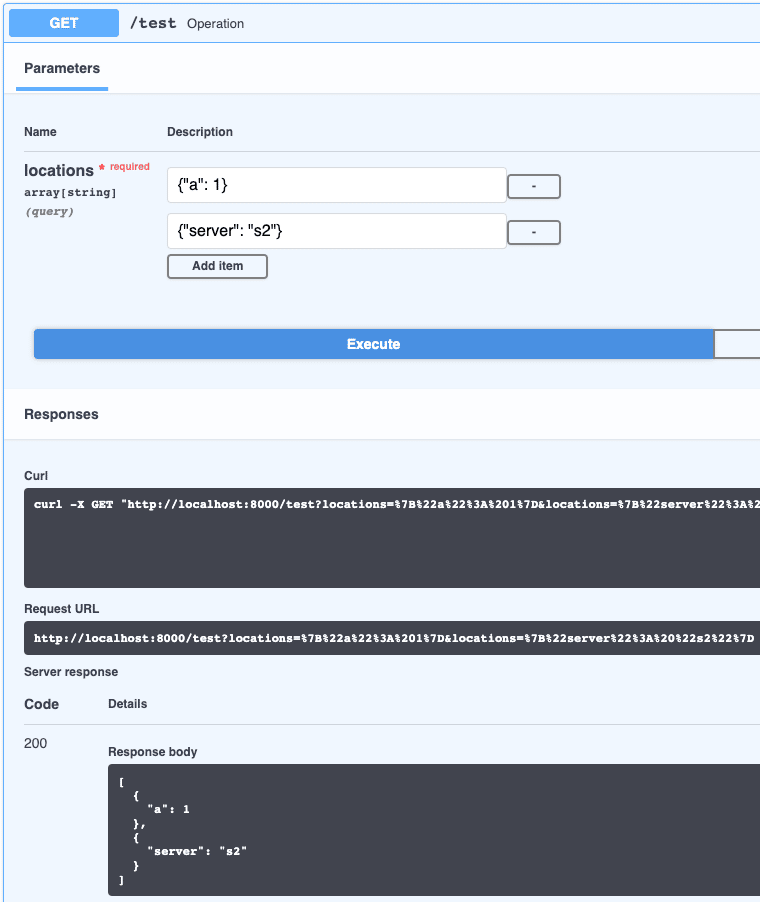The image size is (760, 902).
Task: Click the first locations input with {"a": 1}
Action: 336,185
